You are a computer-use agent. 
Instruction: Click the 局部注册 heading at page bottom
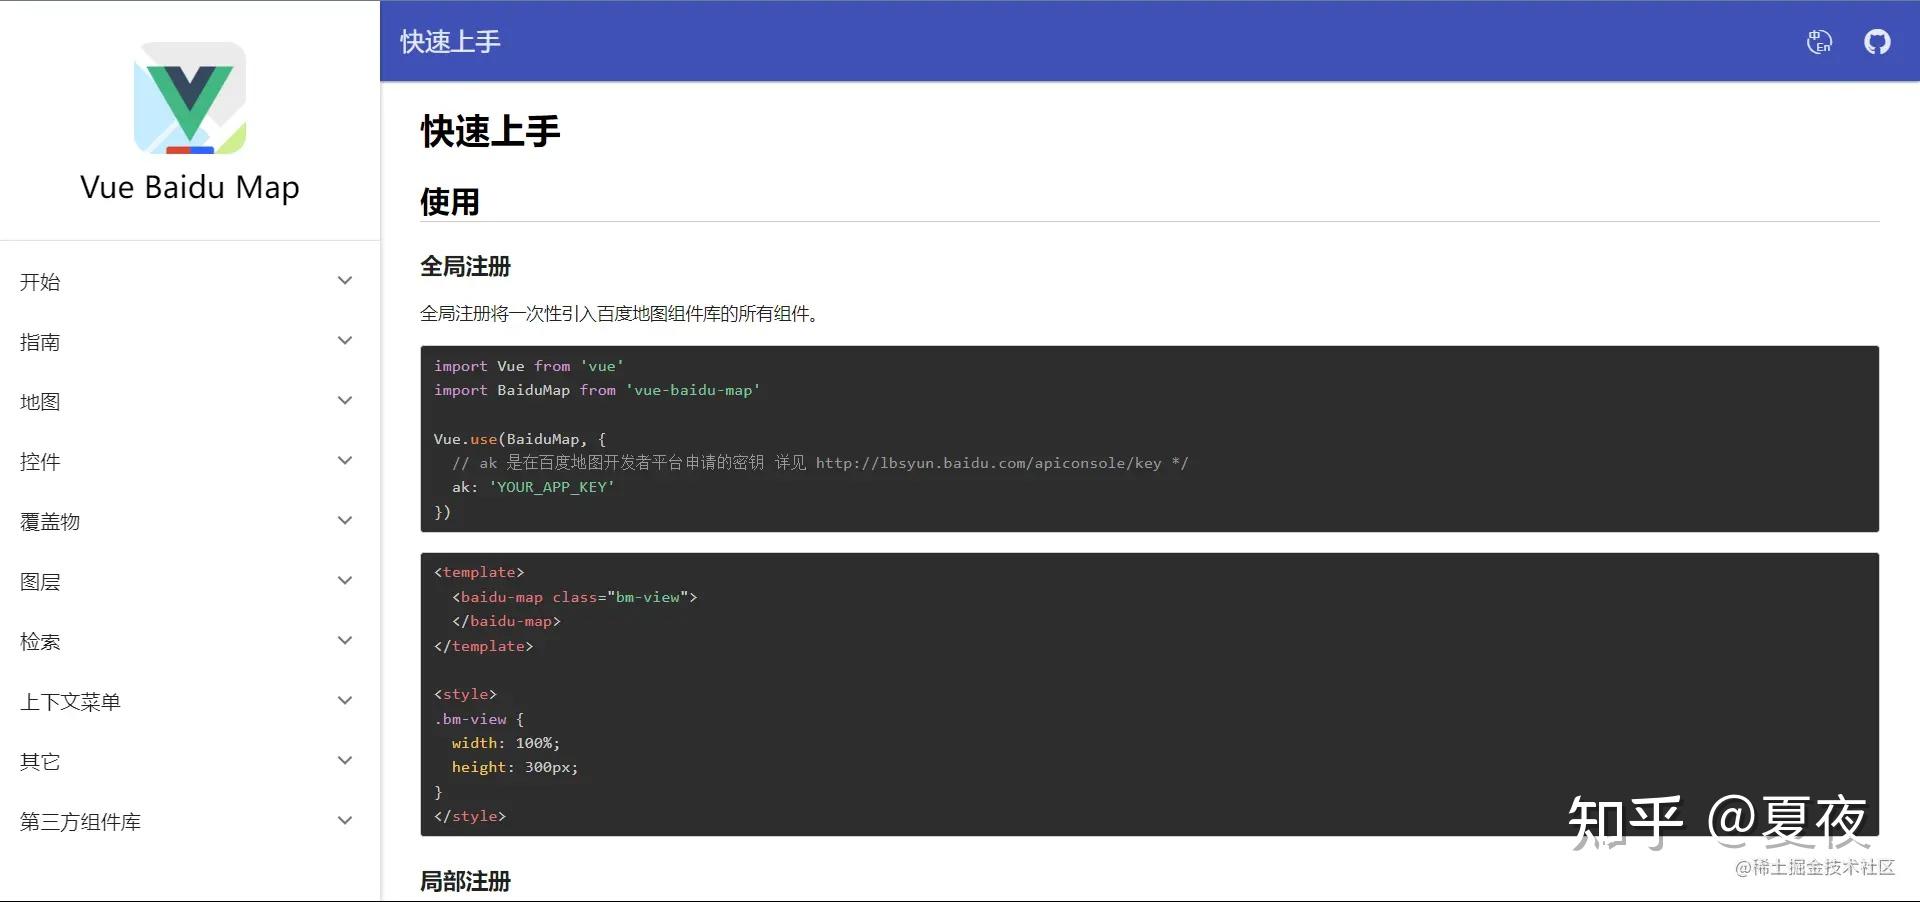pyautogui.click(x=463, y=881)
